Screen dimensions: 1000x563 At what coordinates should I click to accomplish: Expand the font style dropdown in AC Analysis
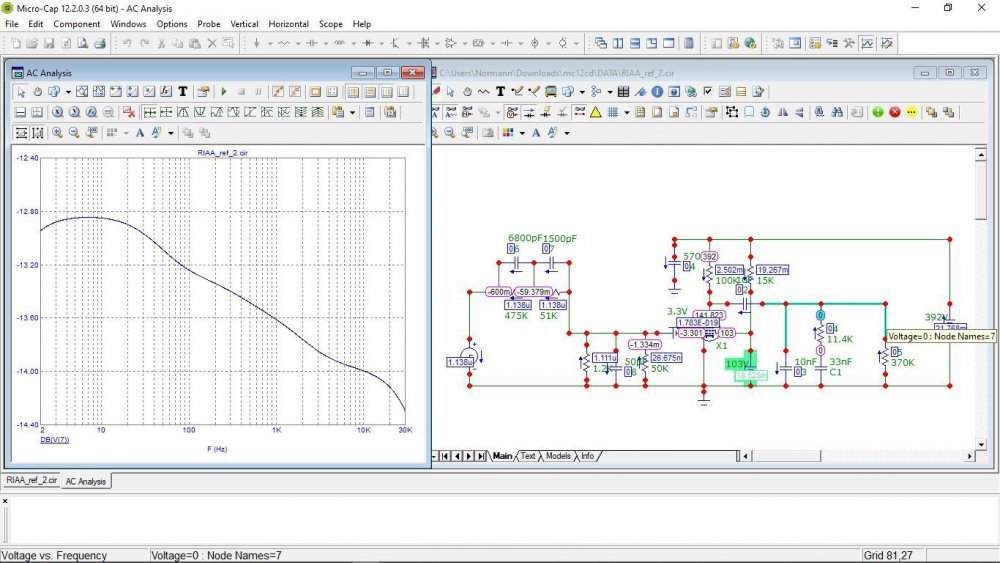click(x=171, y=132)
